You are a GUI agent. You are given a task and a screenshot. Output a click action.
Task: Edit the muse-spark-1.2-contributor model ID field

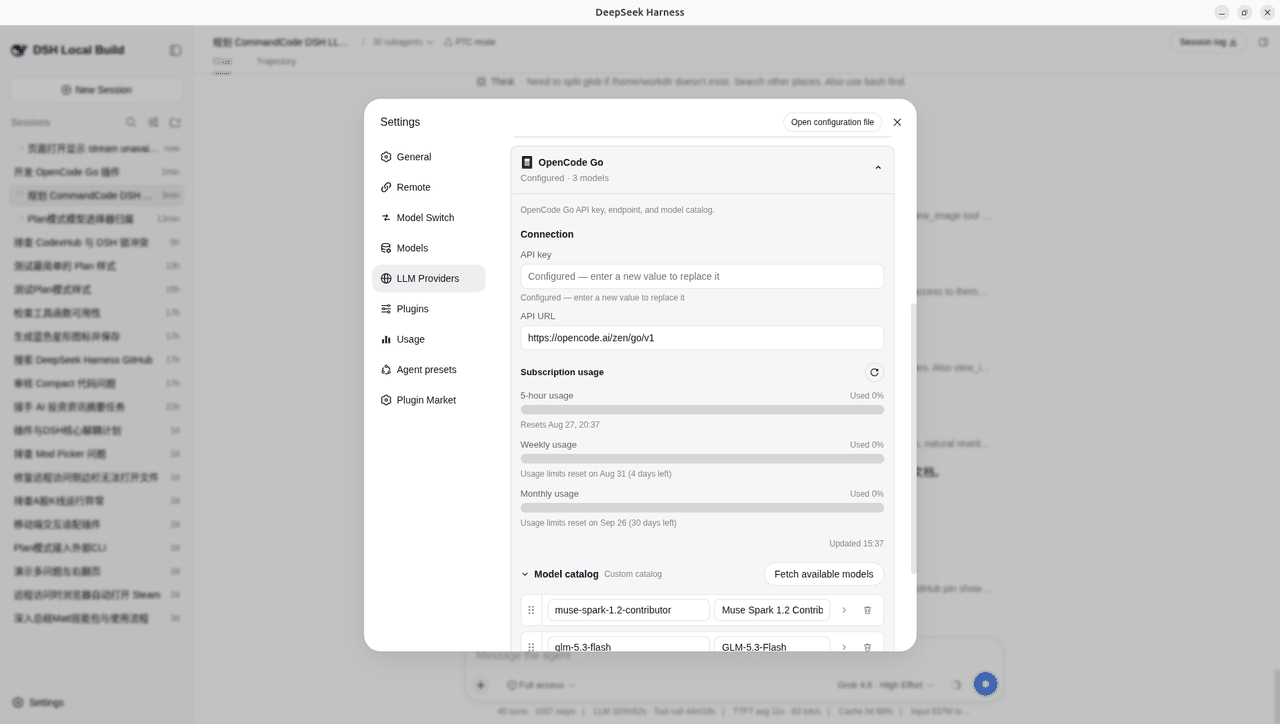628,610
